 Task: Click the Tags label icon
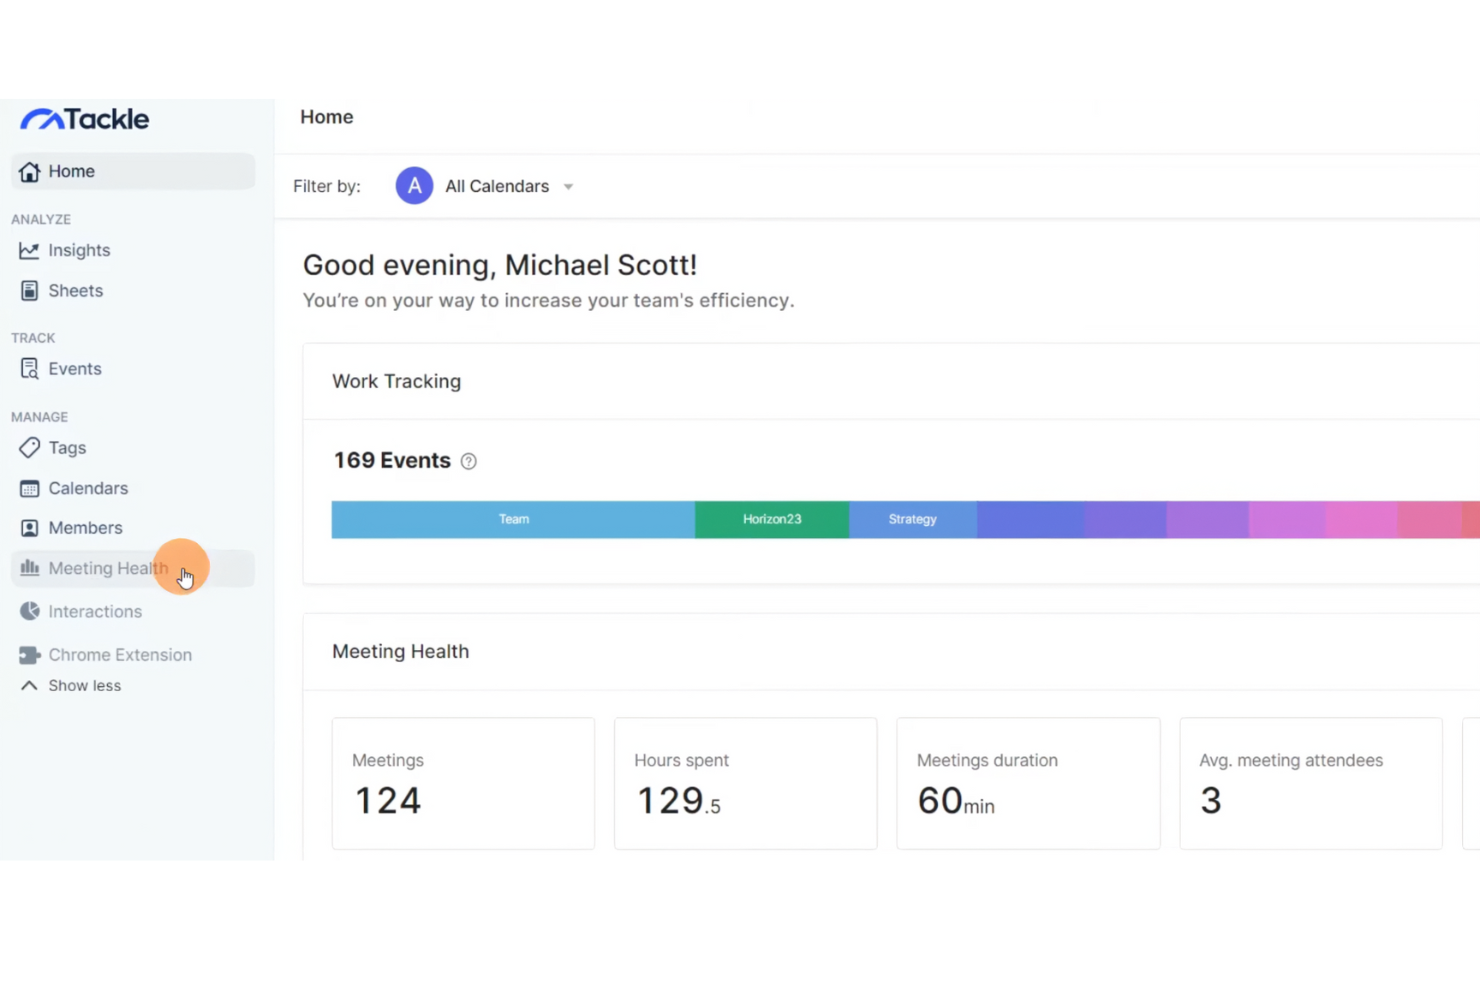(29, 448)
